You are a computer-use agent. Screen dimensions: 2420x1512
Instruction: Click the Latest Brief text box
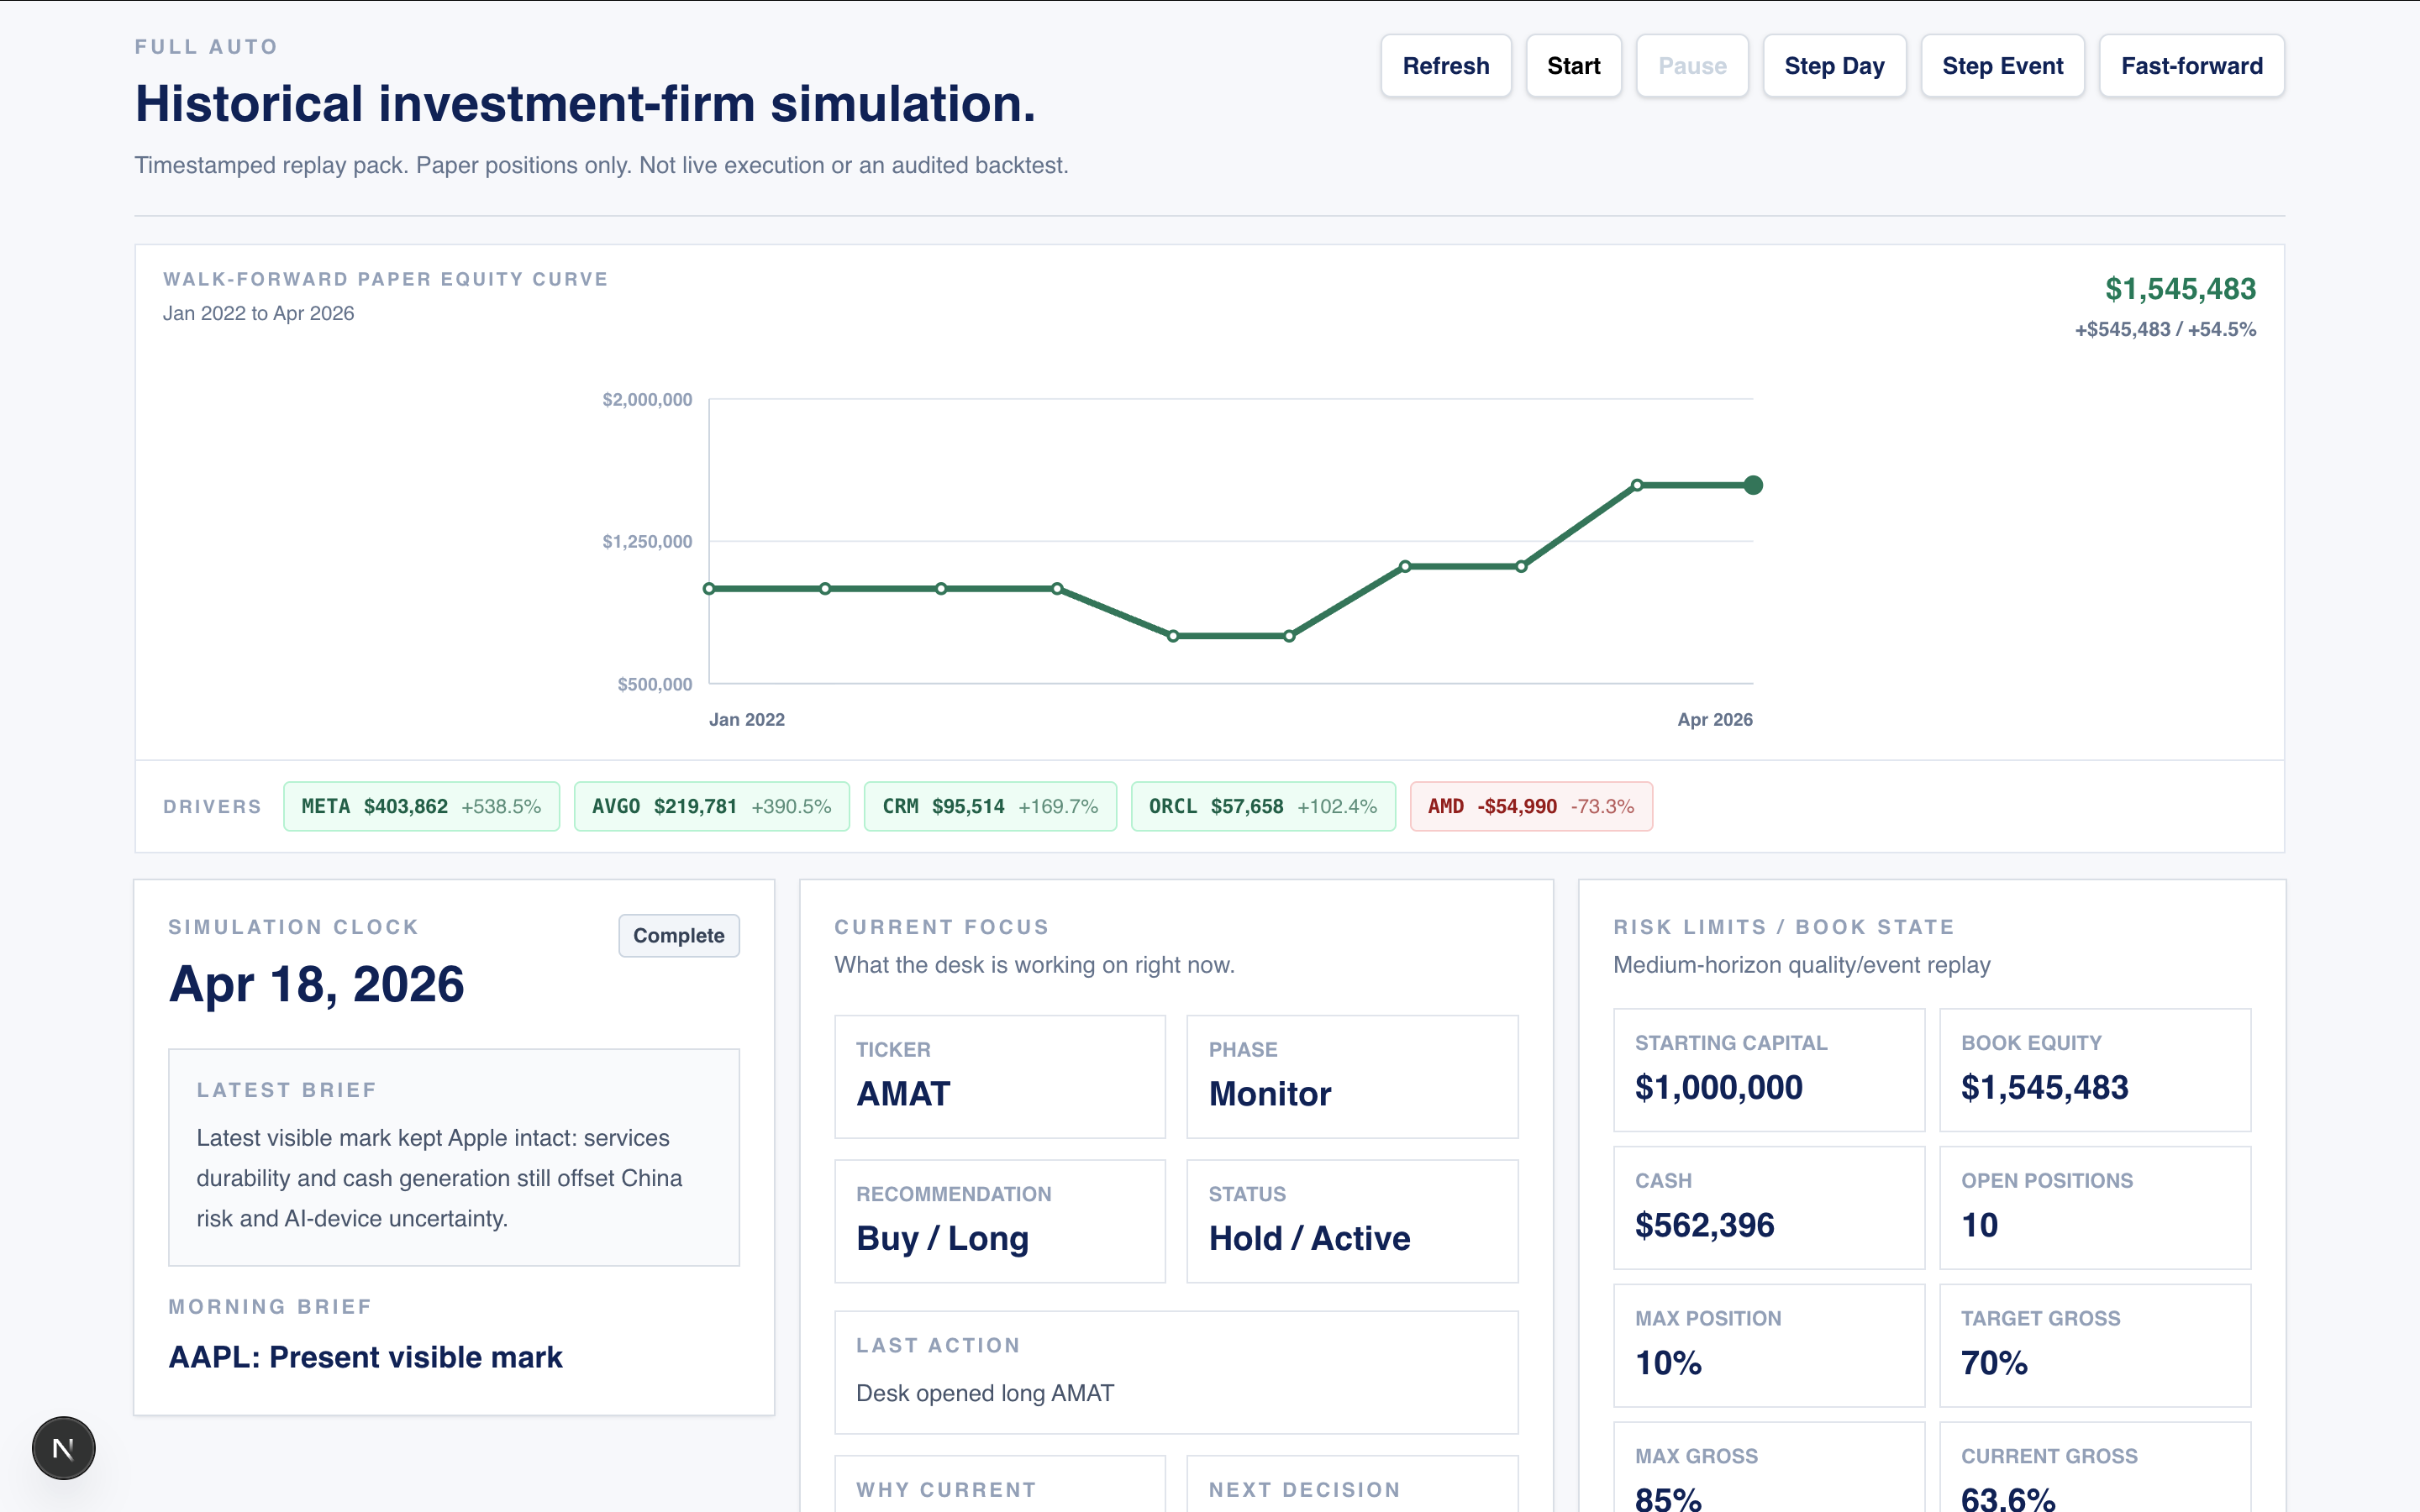[453, 1157]
